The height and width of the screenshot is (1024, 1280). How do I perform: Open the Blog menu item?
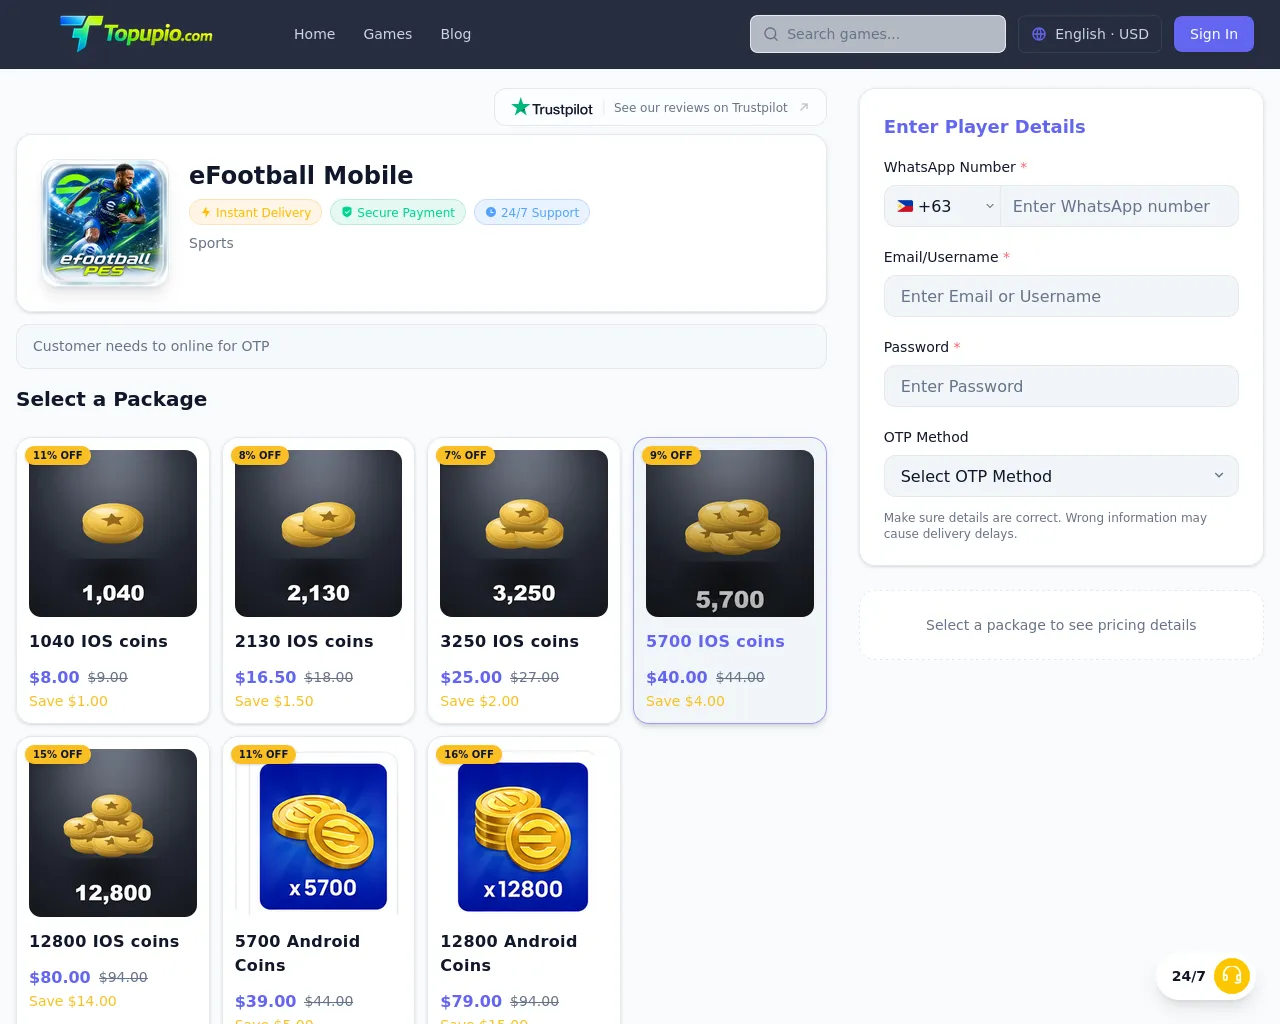click(456, 34)
